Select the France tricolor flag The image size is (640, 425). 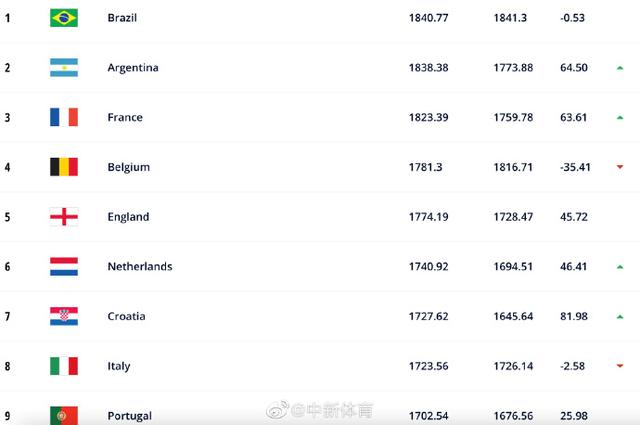(64, 117)
